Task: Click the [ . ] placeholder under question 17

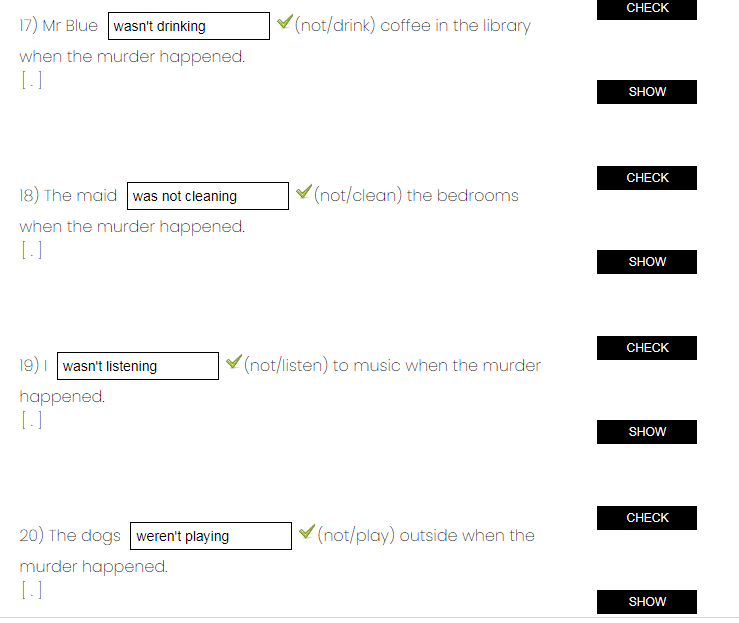Action: point(32,80)
